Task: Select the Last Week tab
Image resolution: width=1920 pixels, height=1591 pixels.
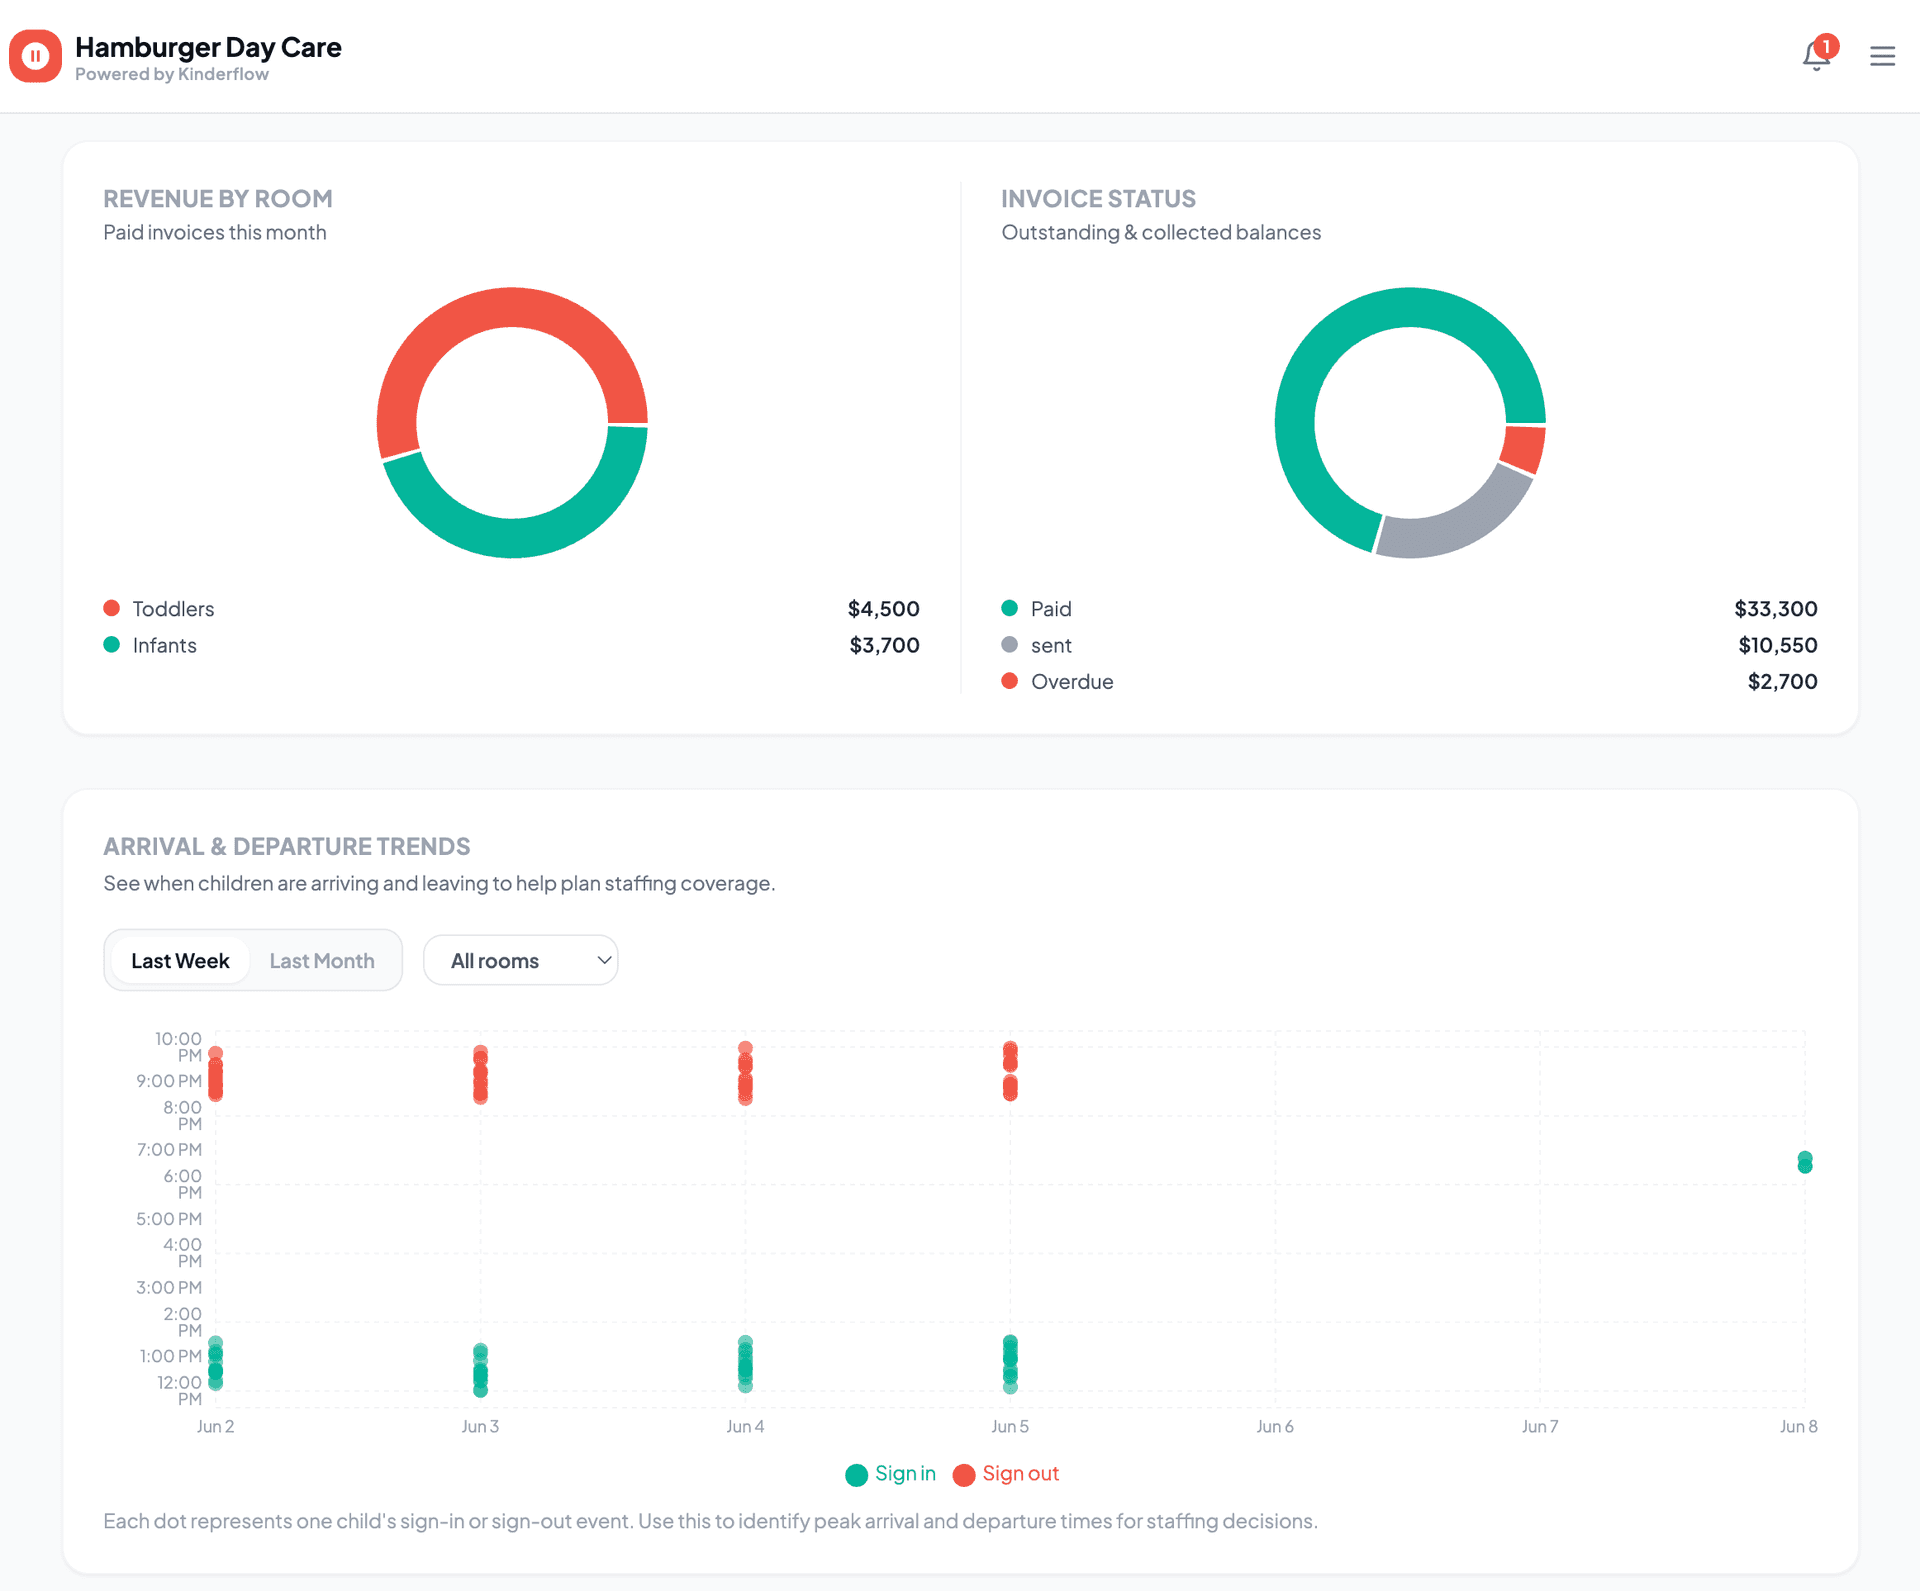Action: 180,961
